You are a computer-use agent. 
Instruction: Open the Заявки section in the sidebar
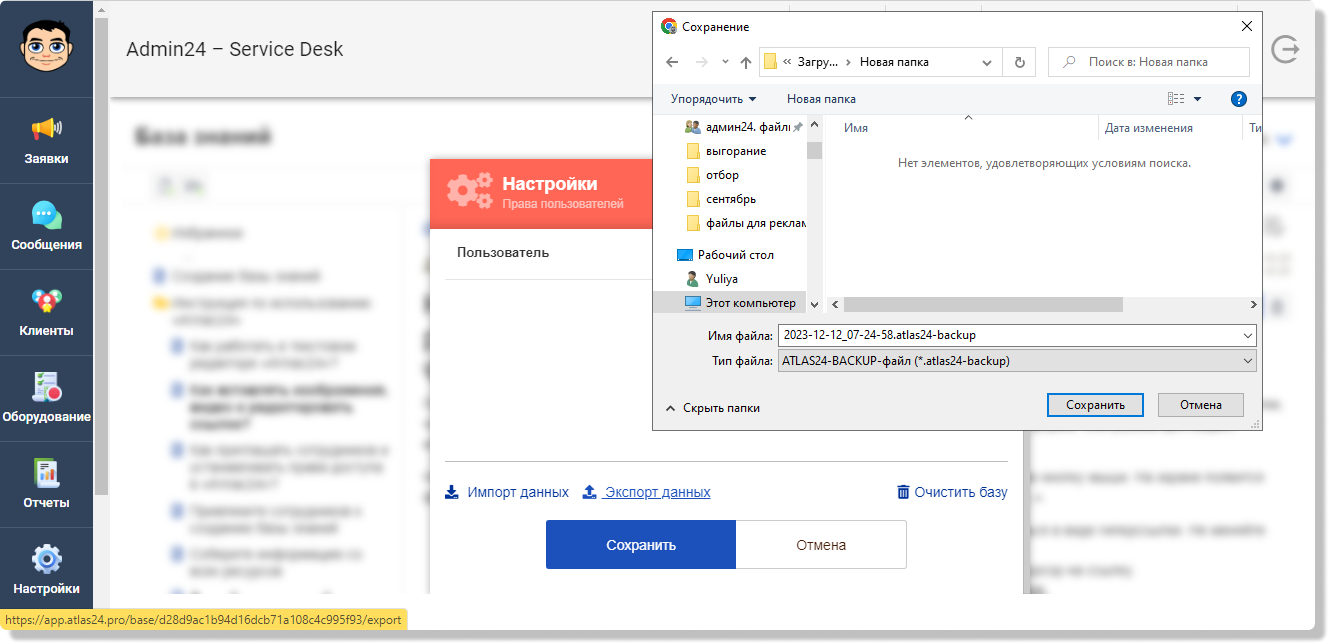point(46,141)
